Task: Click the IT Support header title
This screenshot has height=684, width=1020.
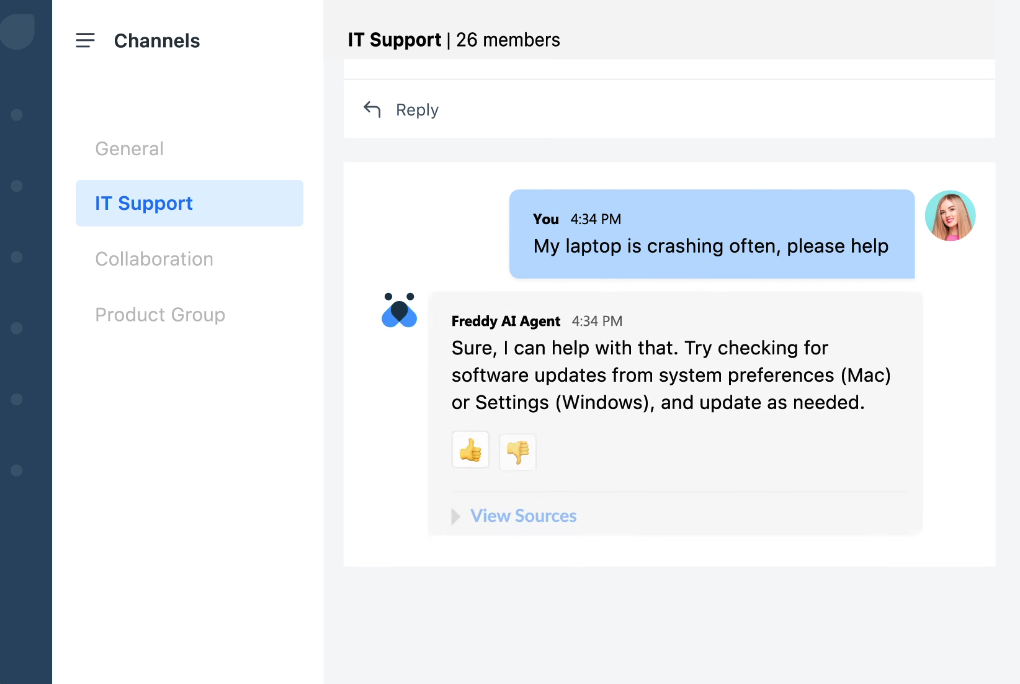Action: pos(394,40)
